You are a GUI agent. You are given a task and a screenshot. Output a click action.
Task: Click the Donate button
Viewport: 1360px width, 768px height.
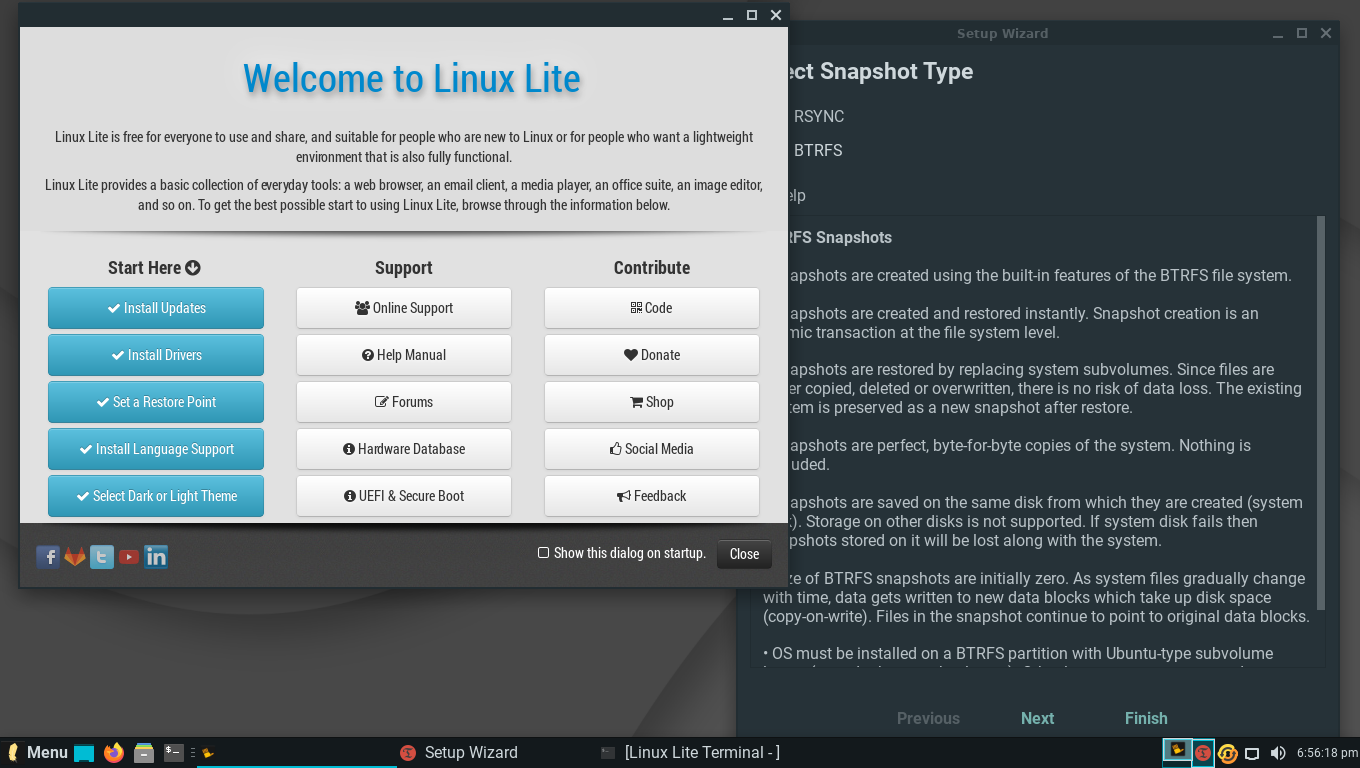point(652,355)
